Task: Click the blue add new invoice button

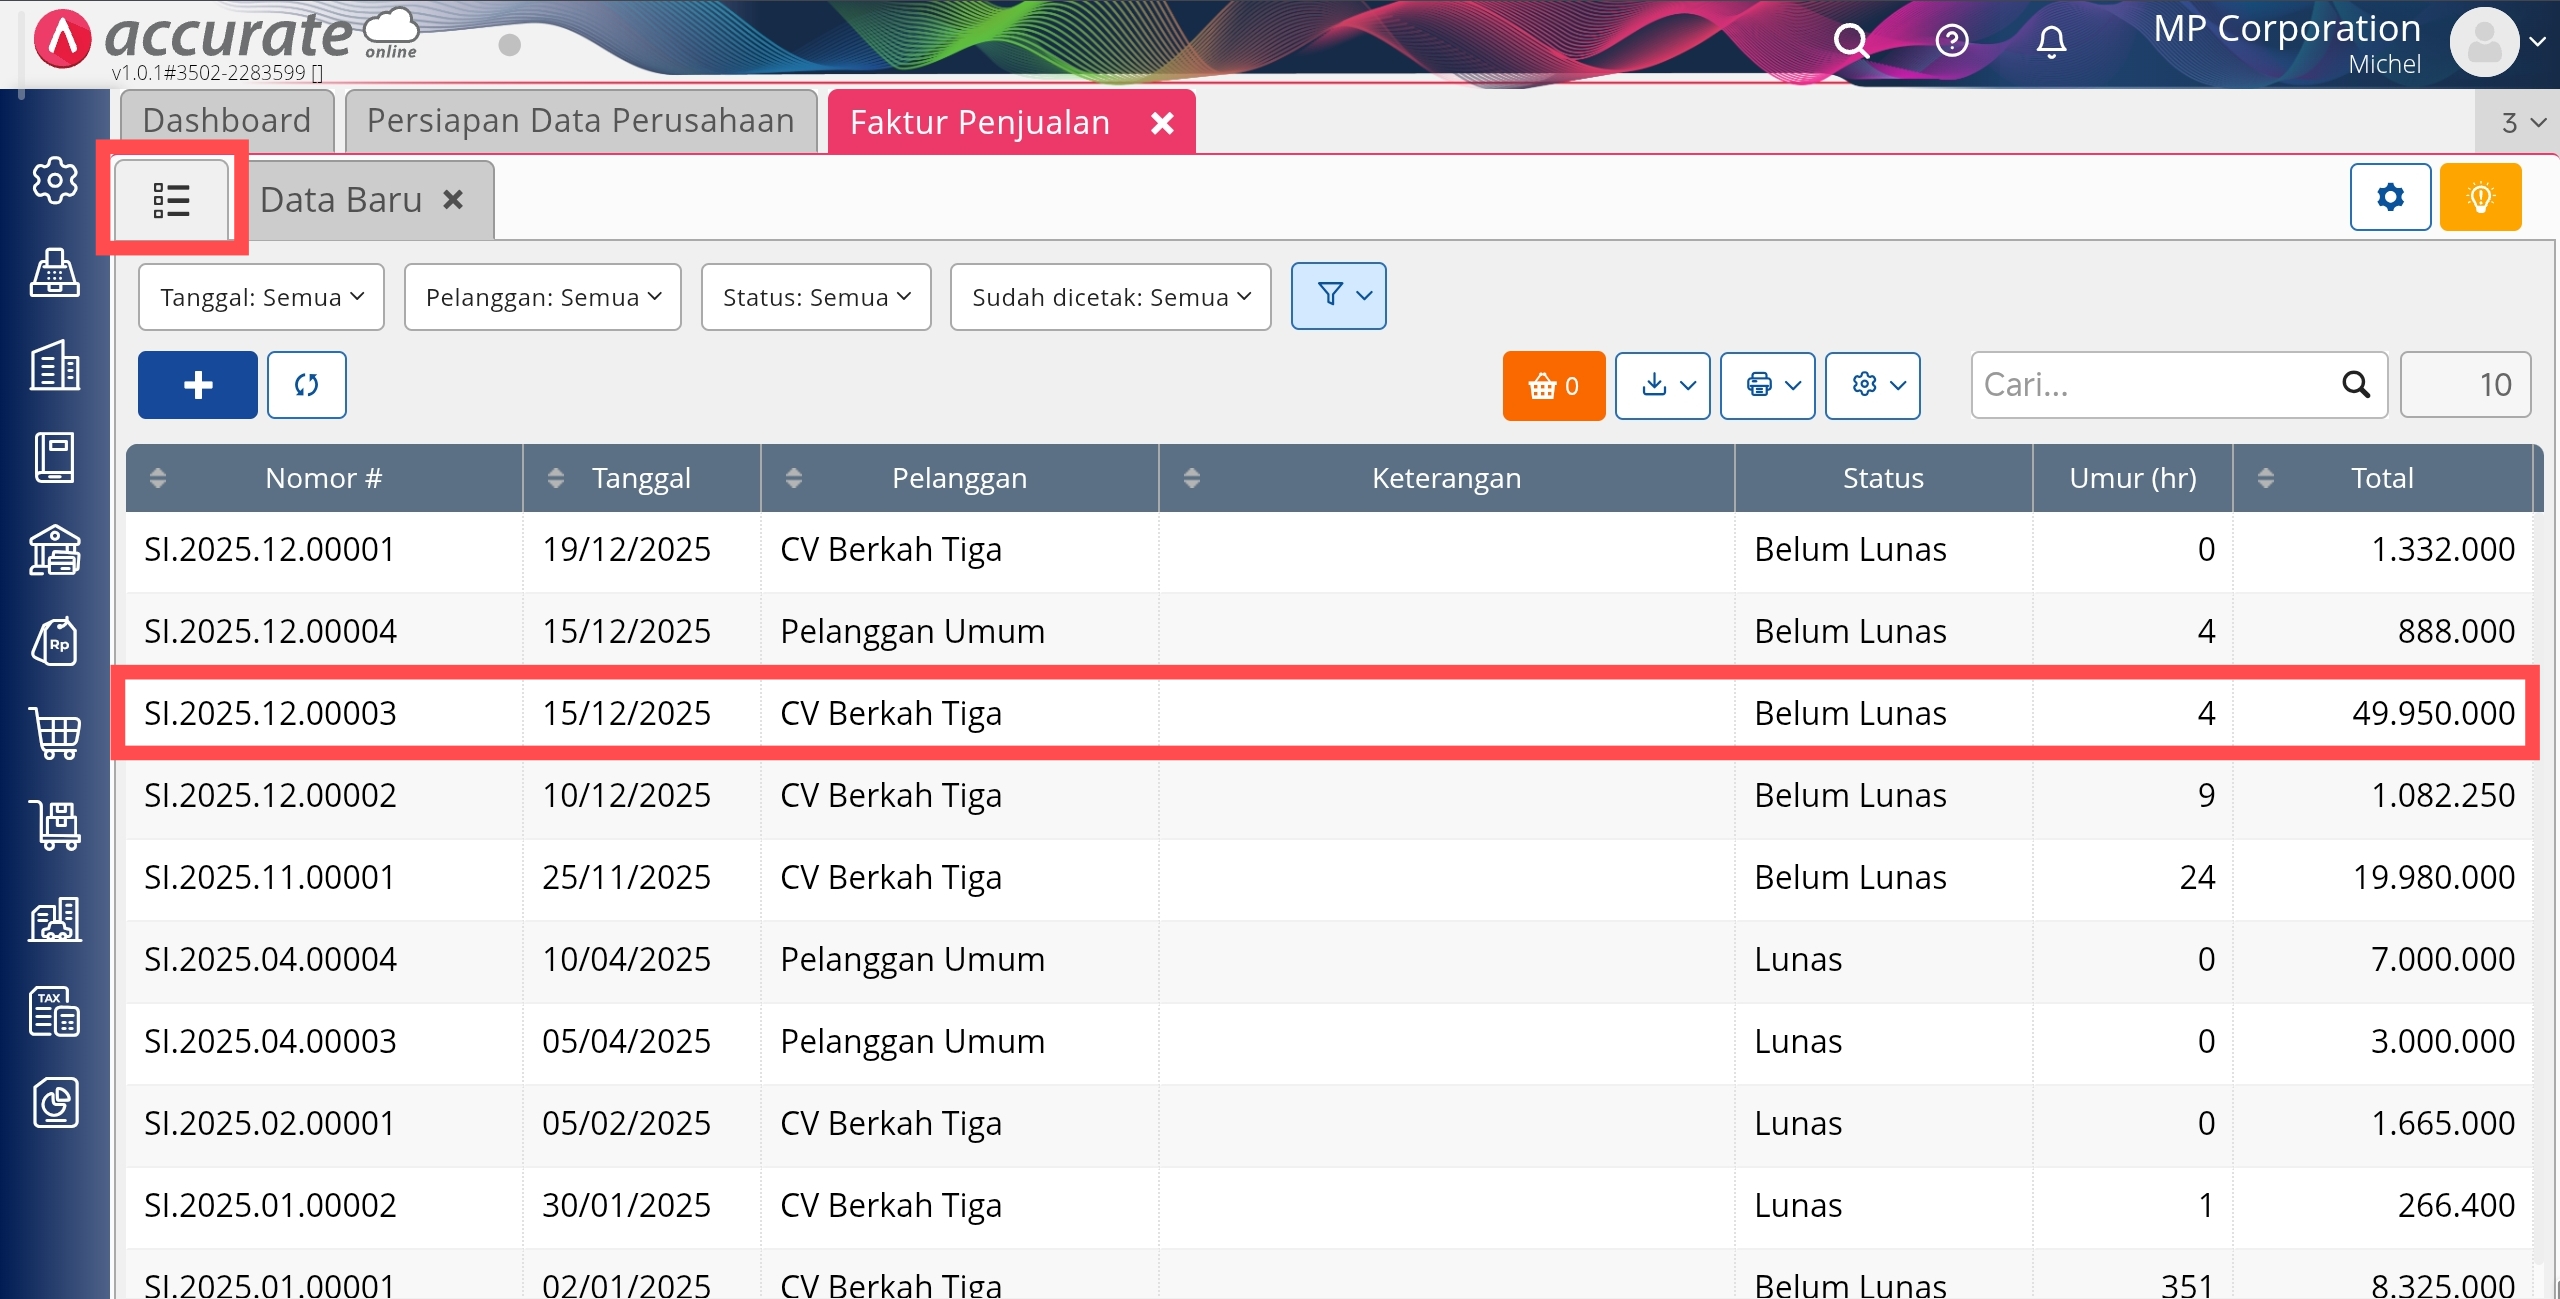Action: (198, 385)
